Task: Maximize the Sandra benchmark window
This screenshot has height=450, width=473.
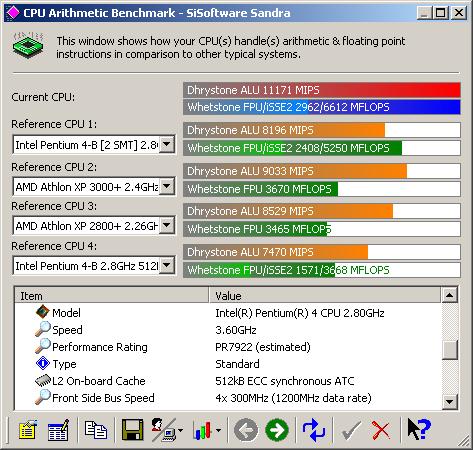Action: [x=440, y=13]
